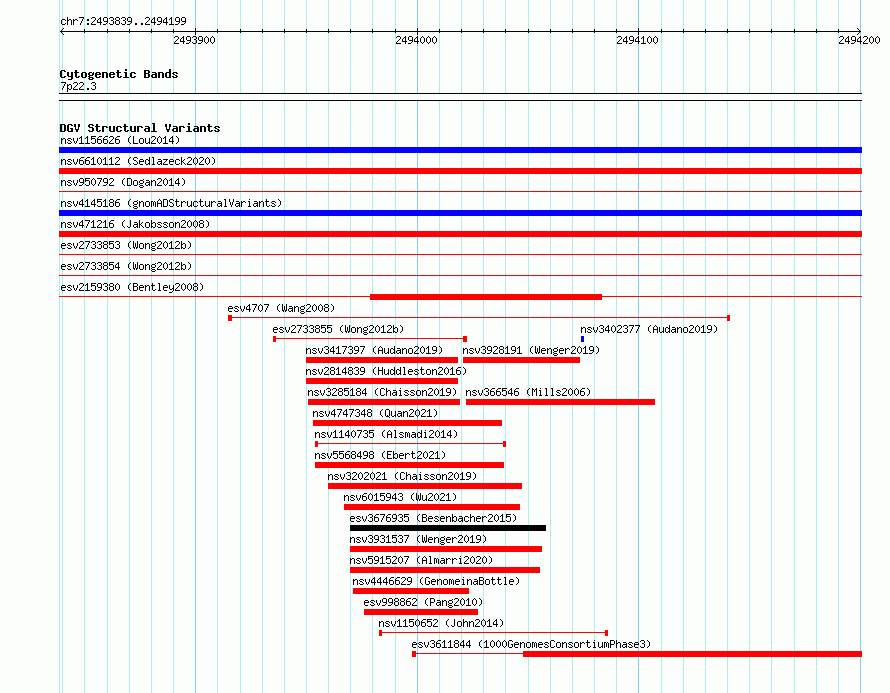This screenshot has width=890, height=693.
Task: Click the 2494200 ruler coordinate
Action: point(859,40)
